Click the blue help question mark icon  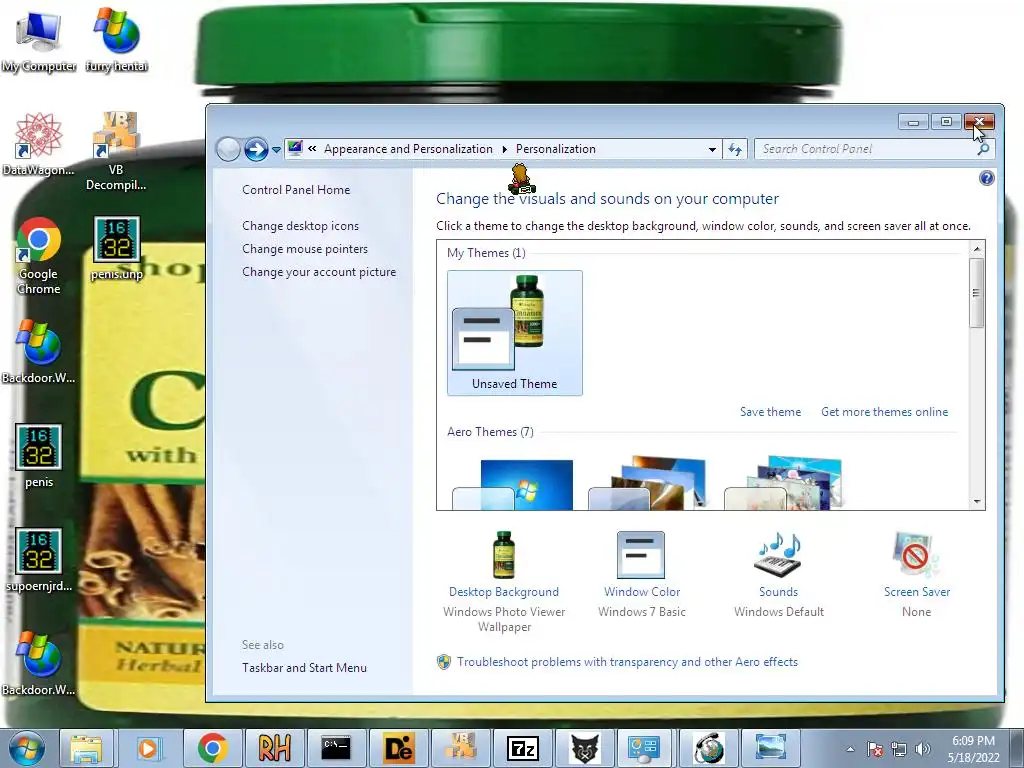click(986, 178)
